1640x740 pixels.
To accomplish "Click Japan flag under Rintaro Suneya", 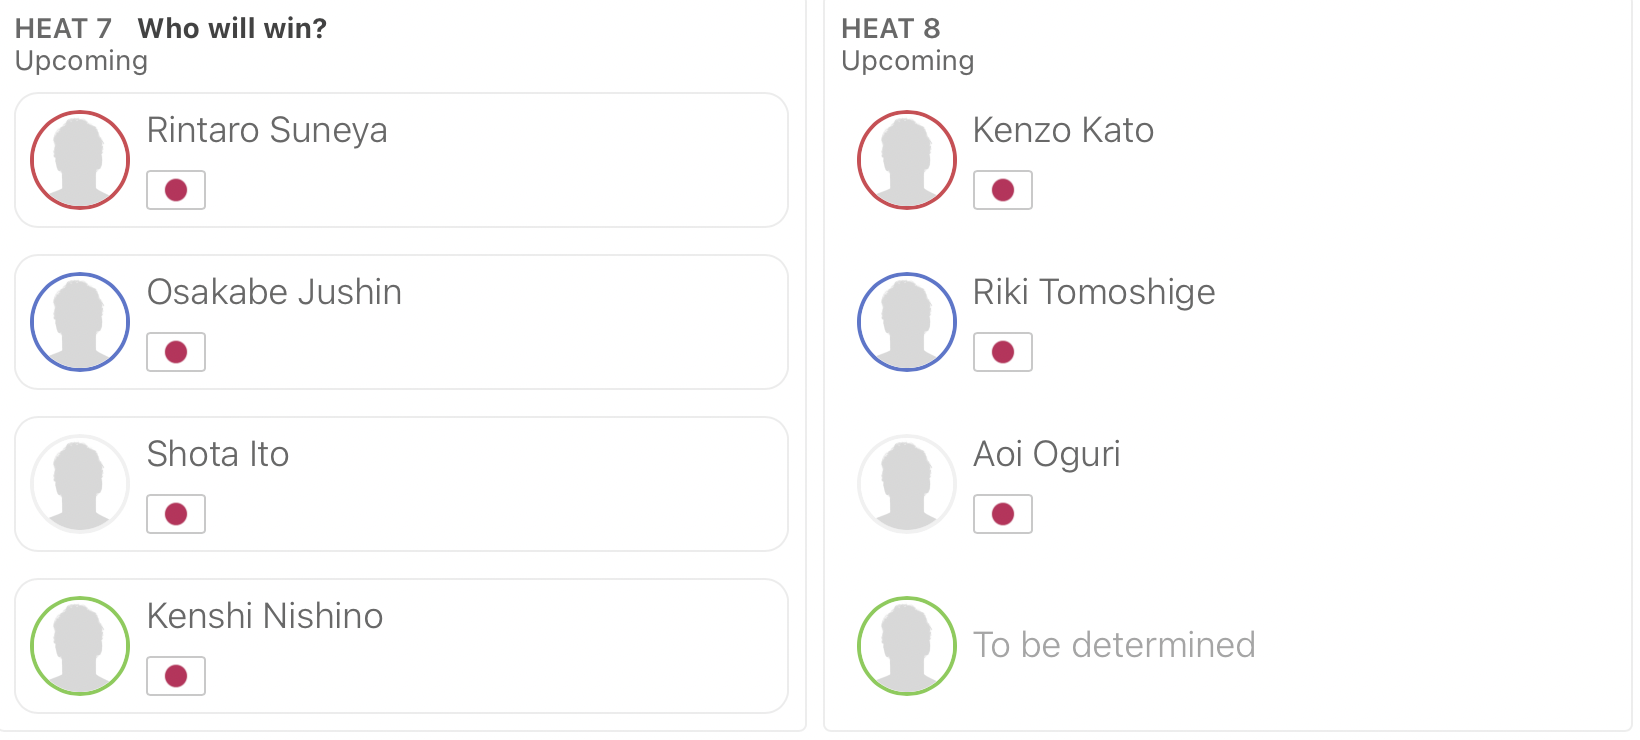I will click(x=176, y=190).
